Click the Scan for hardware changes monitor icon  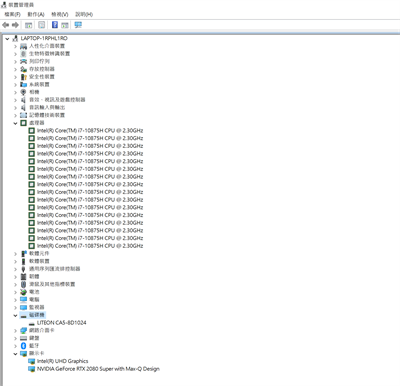point(78,25)
